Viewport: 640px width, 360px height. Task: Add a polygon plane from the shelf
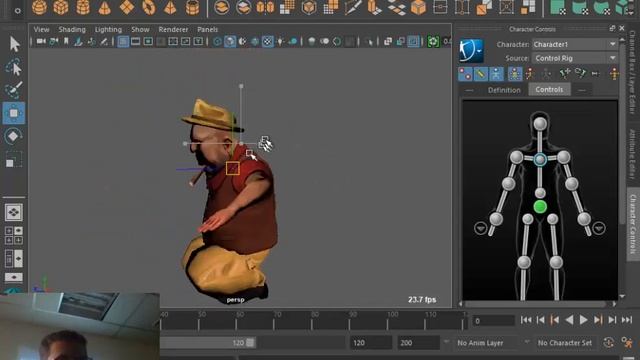coord(127,7)
